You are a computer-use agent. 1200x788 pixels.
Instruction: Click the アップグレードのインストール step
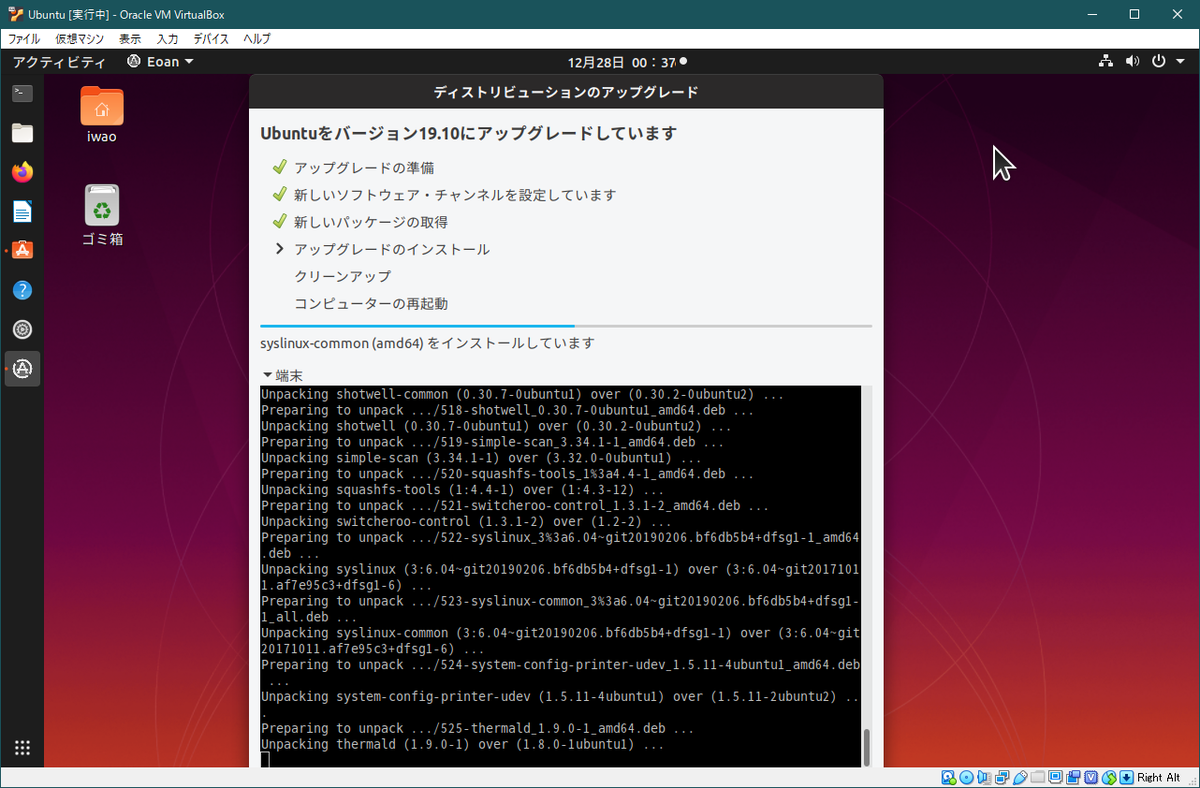[392, 249]
